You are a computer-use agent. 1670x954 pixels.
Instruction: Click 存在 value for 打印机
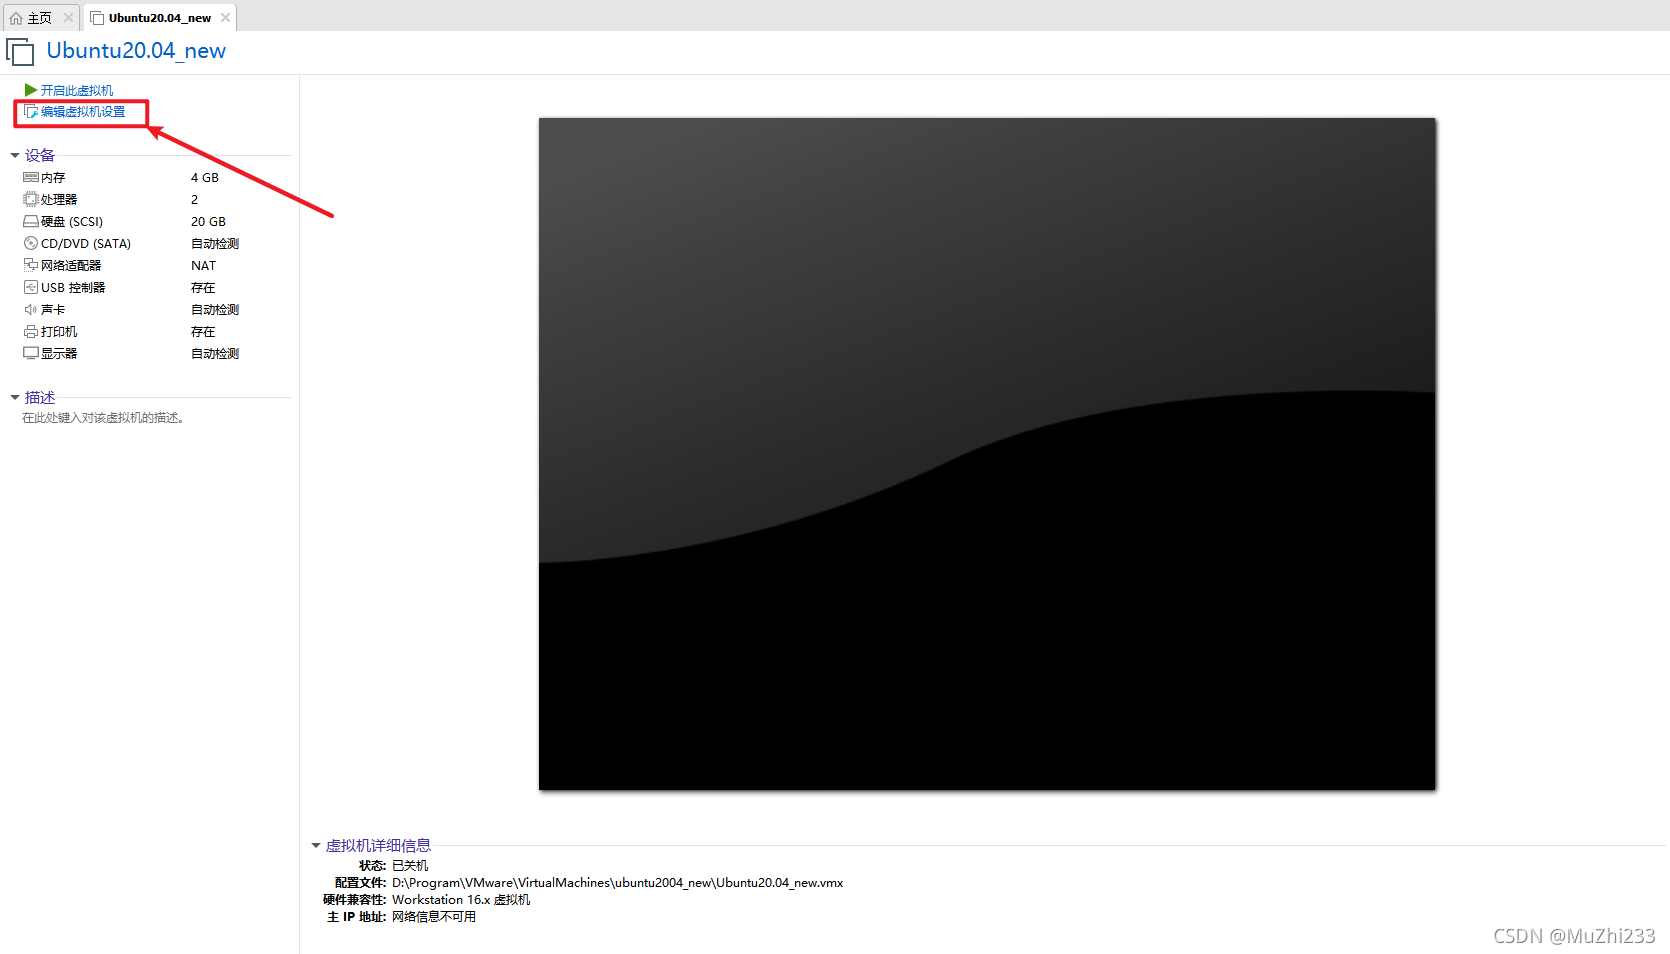click(x=203, y=332)
